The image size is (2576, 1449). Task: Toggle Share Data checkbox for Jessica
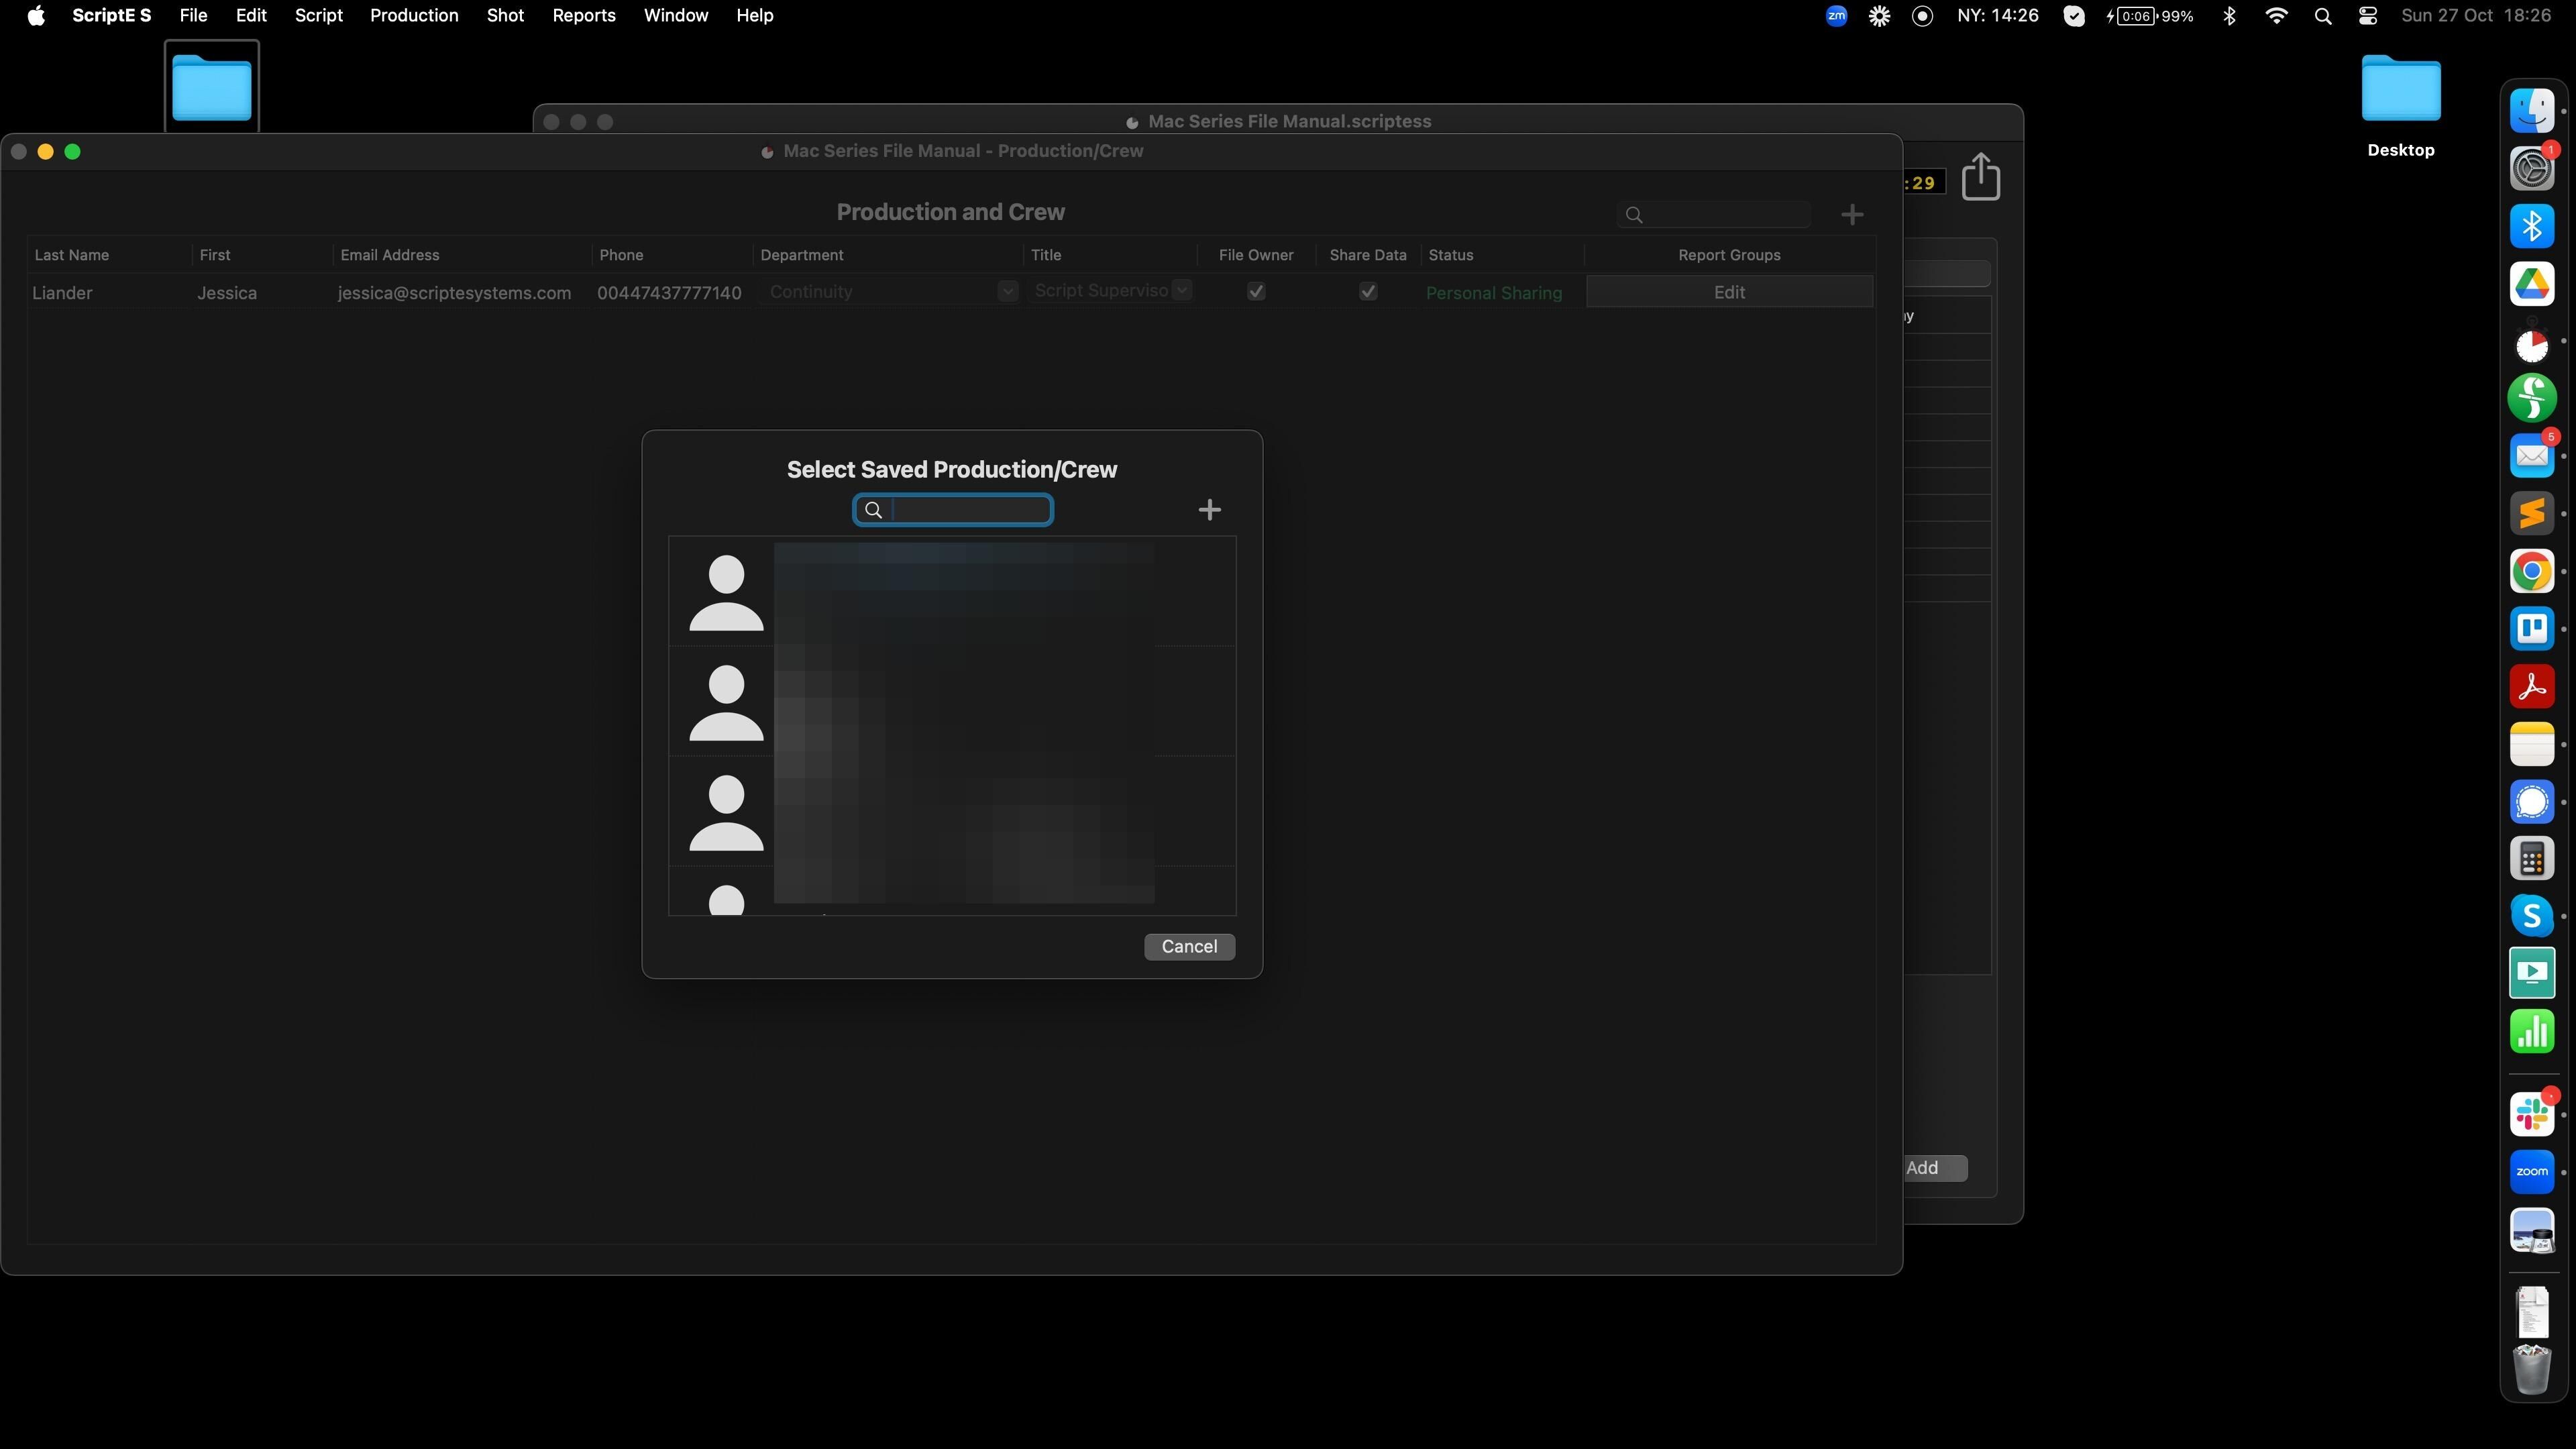[x=1367, y=292]
